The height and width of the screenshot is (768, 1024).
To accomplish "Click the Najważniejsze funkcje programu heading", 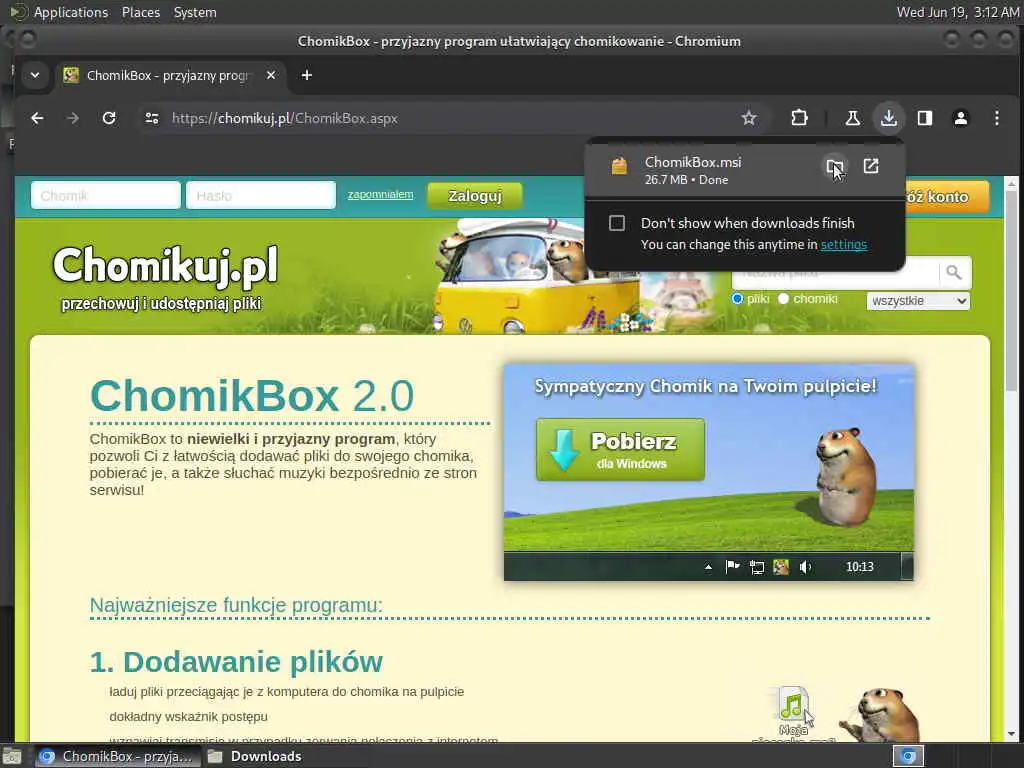I will pos(236,605).
